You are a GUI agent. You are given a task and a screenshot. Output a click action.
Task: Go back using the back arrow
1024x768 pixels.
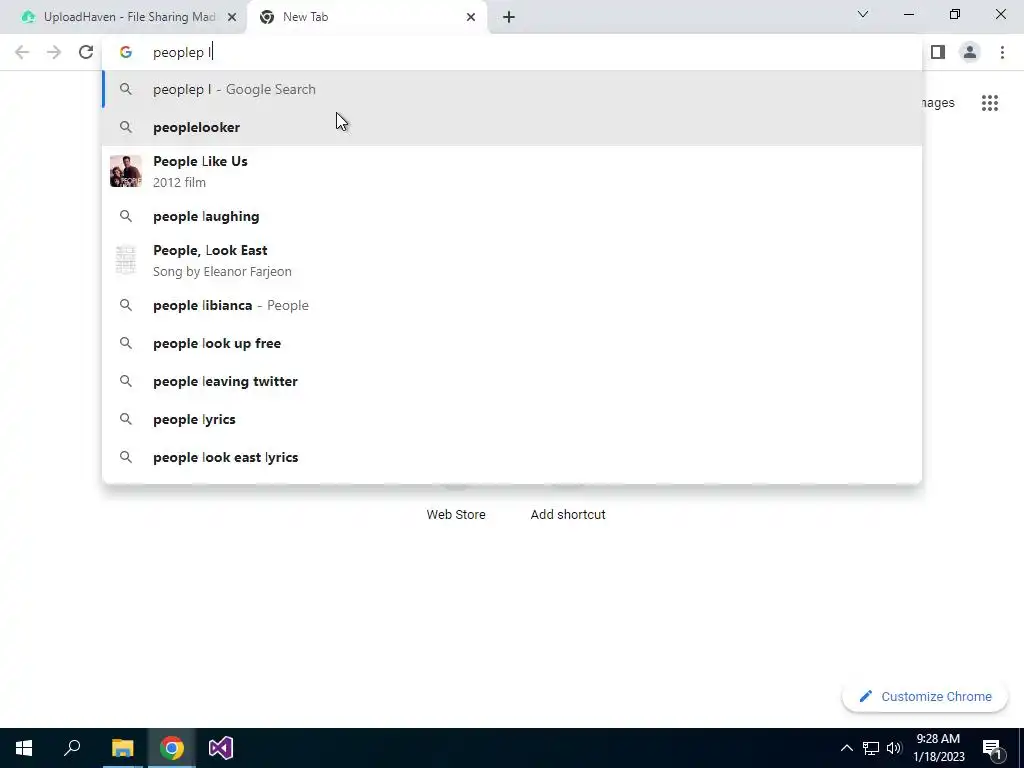pyautogui.click(x=22, y=52)
